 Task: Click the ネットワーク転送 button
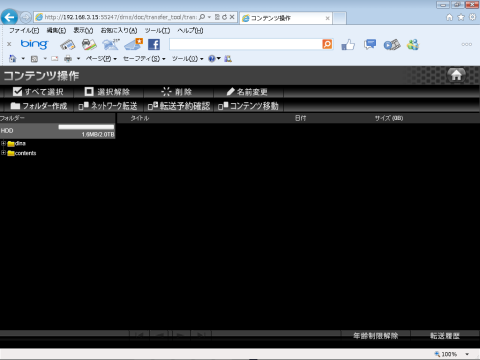(x=108, y=106)
